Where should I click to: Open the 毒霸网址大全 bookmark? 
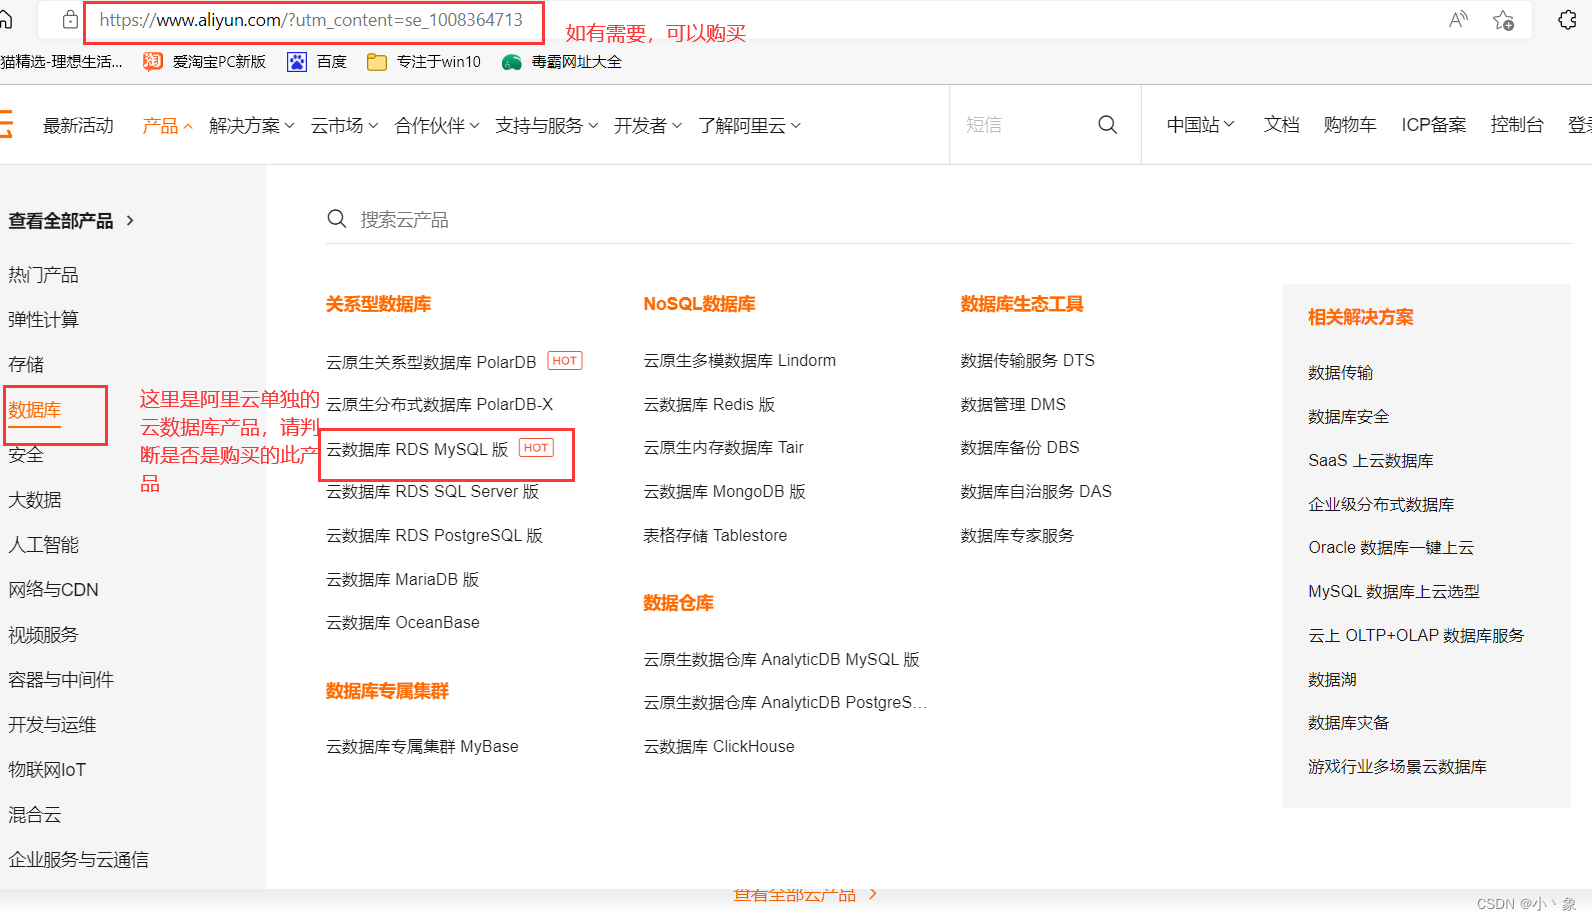coord(562,62)
